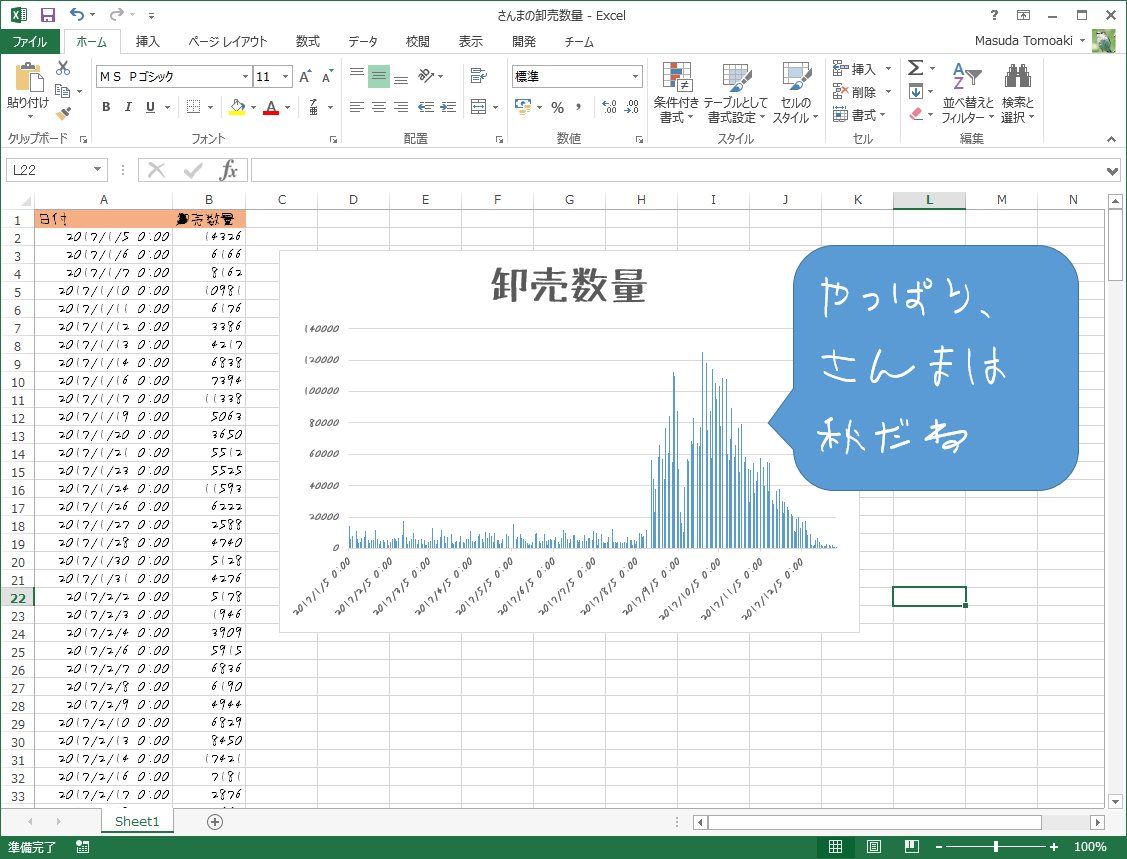1127x859 pixels.
Task: Open 検索と選択 binoculars tool
Action: [1017, 93]
